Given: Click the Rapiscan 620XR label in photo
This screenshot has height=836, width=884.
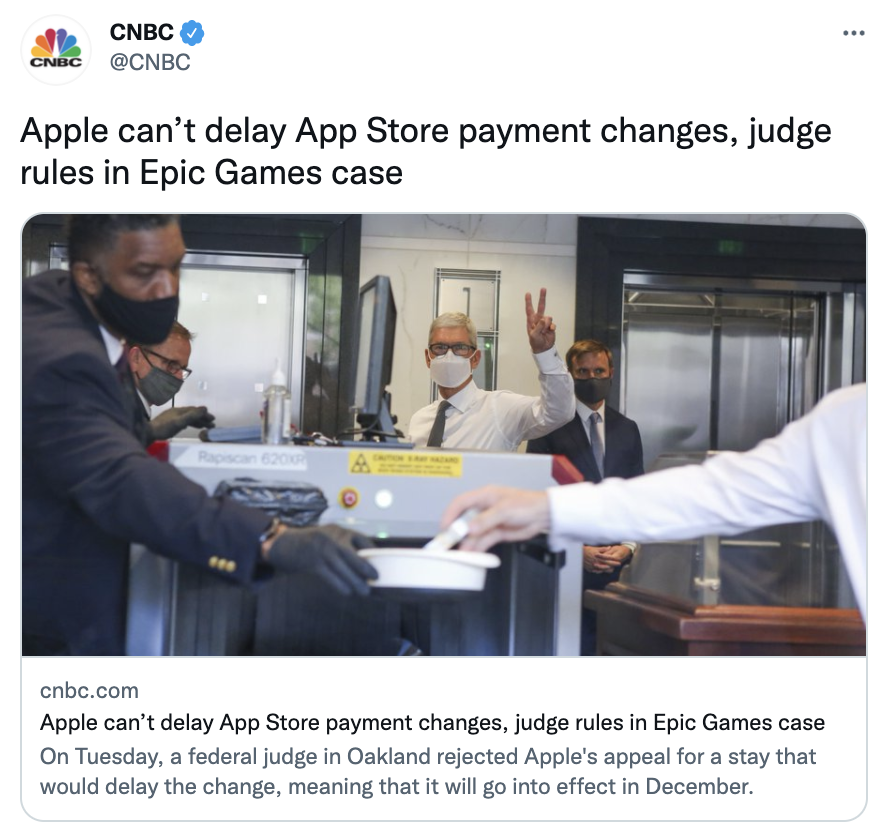Looking at the screenshot, I should click(x=251, y=459).
